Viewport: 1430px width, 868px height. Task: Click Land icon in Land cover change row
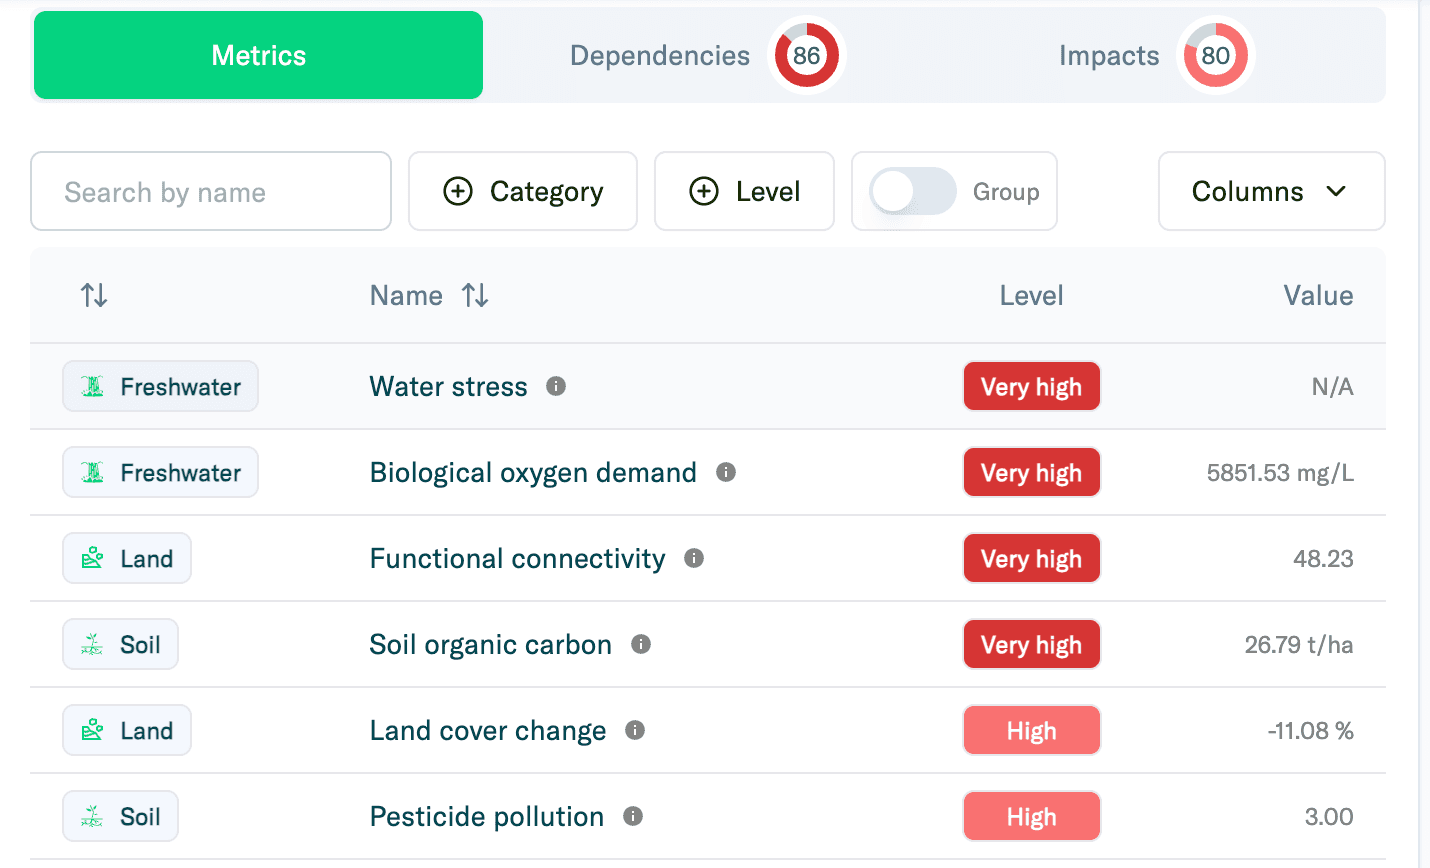coord(92,730)
